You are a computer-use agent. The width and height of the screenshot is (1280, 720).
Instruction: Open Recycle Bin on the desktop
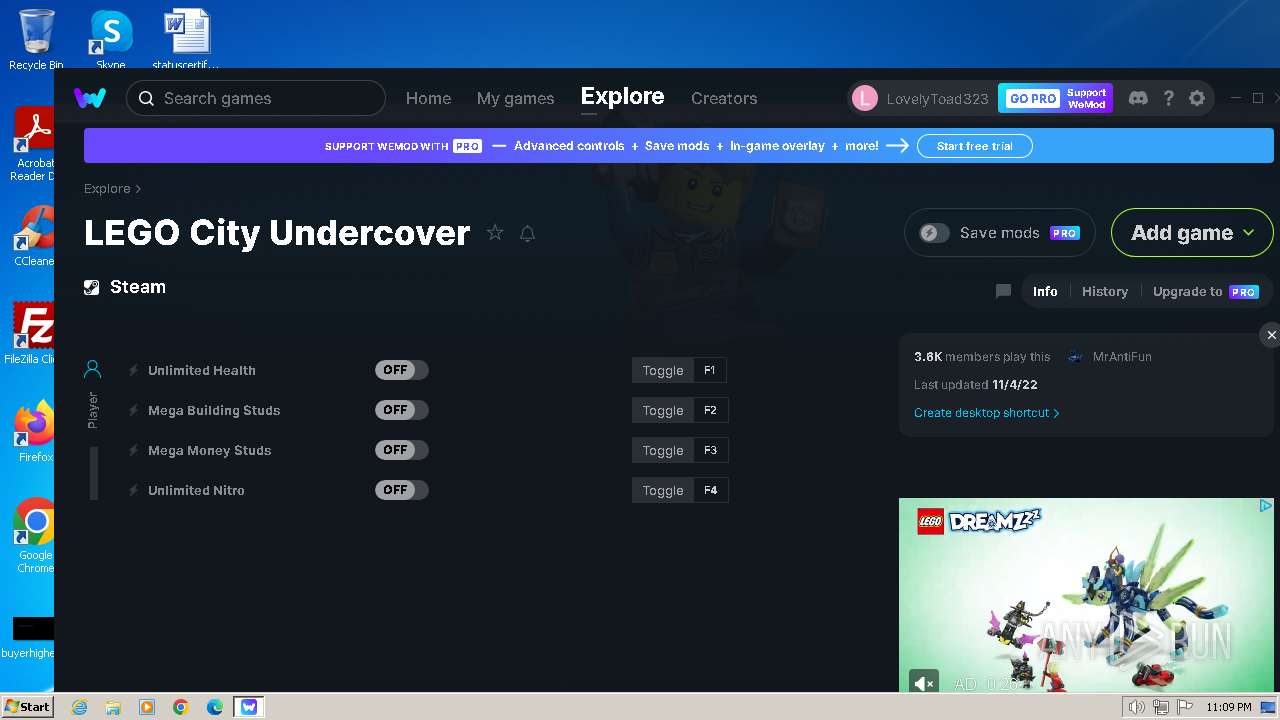[36, 40]
